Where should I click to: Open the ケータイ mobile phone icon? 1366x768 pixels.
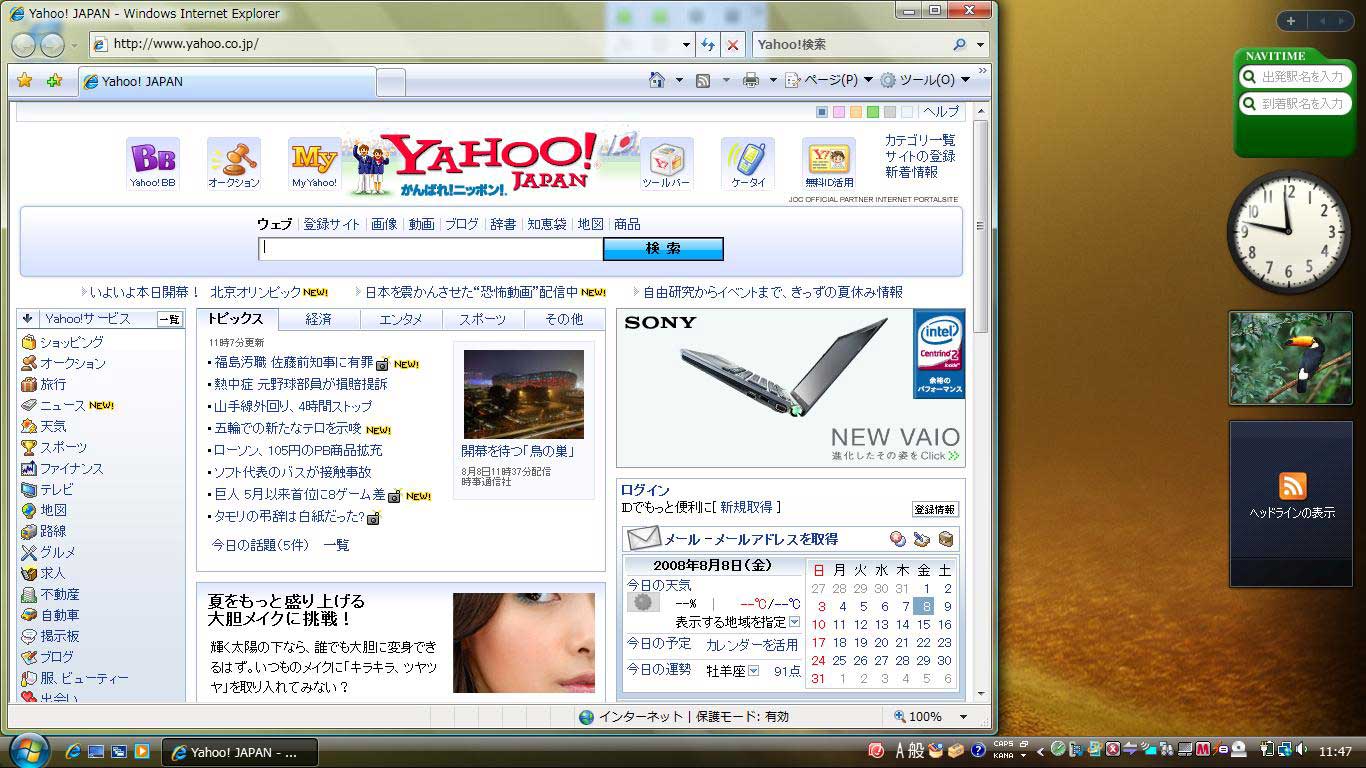tap(748, 163)
